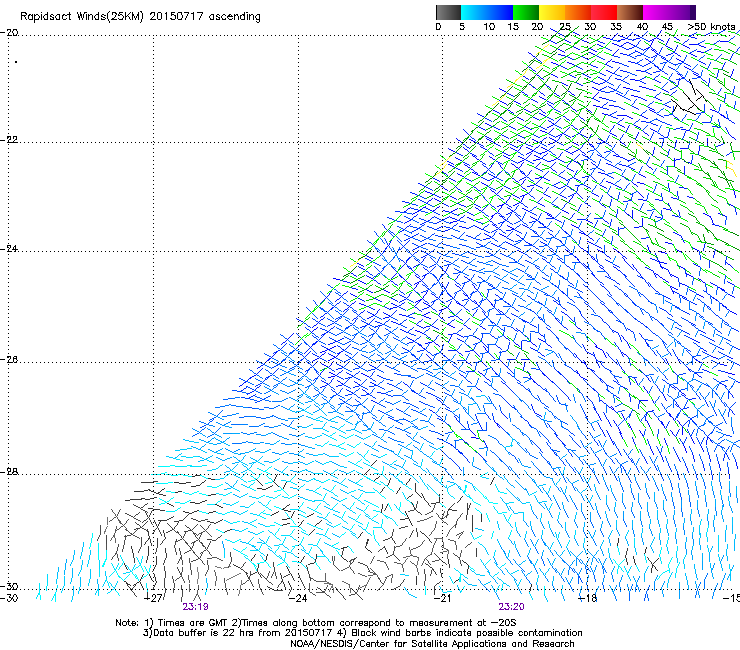Screen dimensions: 740x650
Task: Click the yellow 20-25 knots legend segment
Action: [x=552, y=12]
